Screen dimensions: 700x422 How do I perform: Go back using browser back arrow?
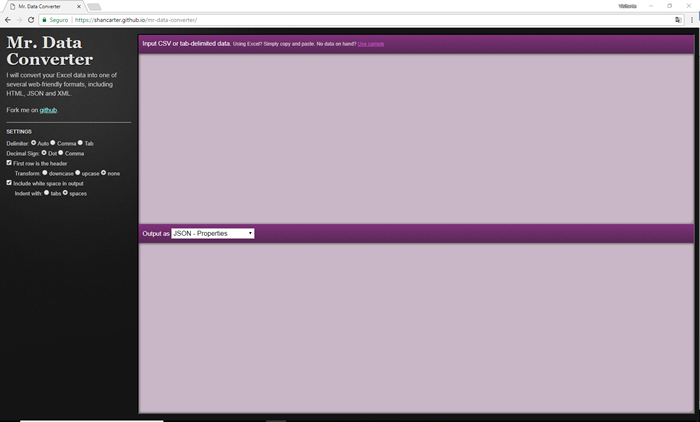pyautogui.click(x=8, y=20)
